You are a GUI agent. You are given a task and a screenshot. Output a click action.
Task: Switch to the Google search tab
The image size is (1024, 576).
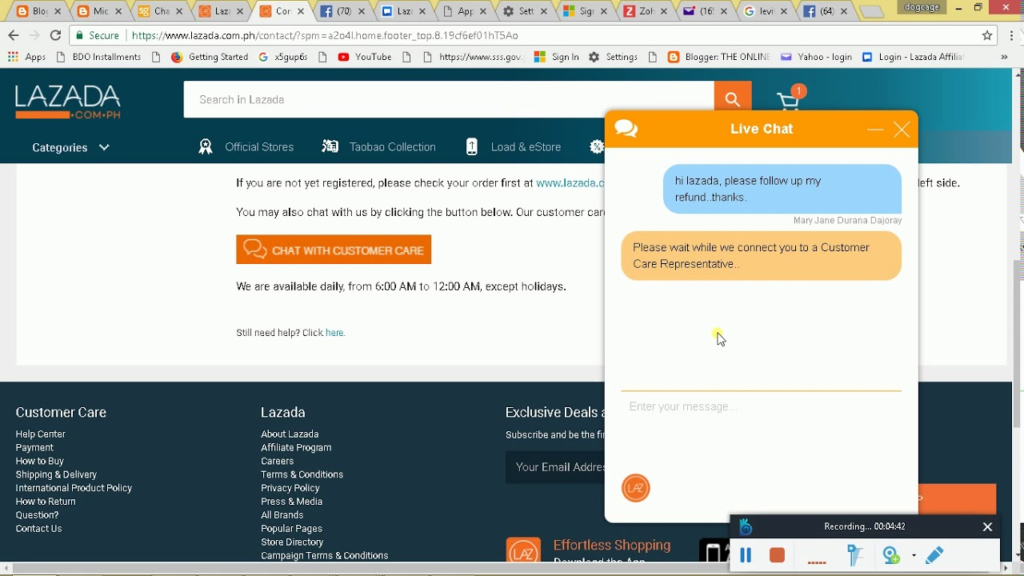[x=765, y=11]
